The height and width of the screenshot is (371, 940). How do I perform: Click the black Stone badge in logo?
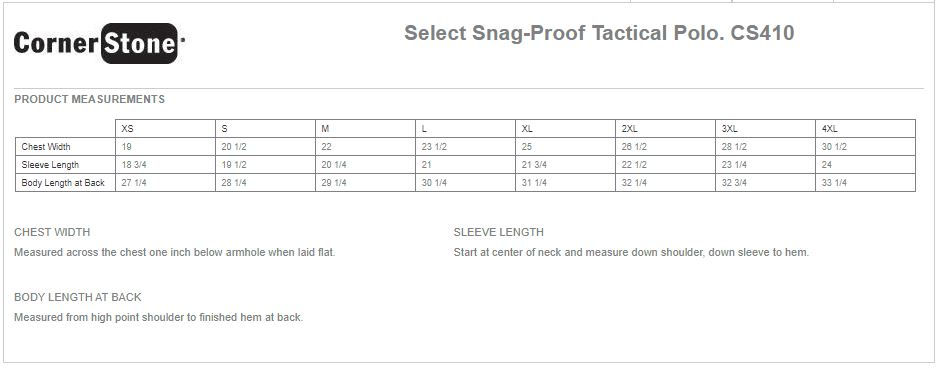[140, 43]
